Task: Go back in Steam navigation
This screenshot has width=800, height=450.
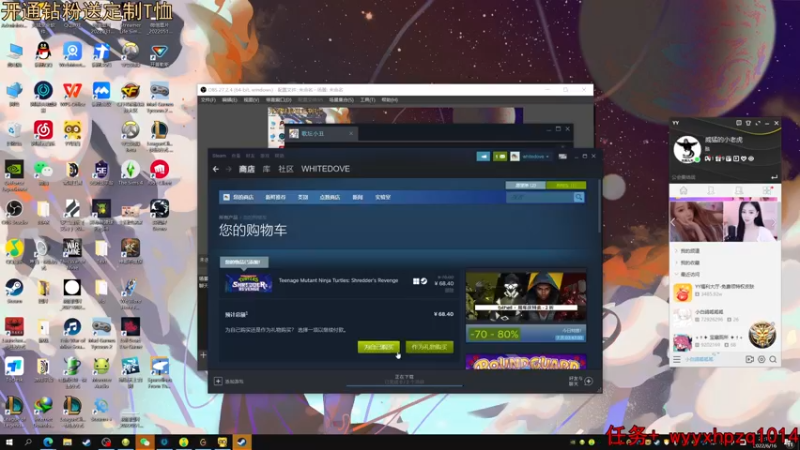Action: (x=216, y=169)
